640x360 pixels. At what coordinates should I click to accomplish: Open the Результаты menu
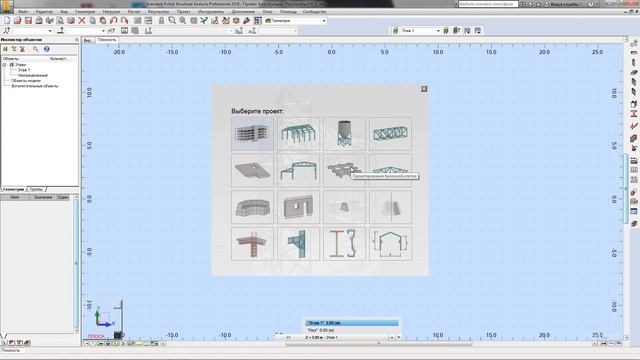158,12
